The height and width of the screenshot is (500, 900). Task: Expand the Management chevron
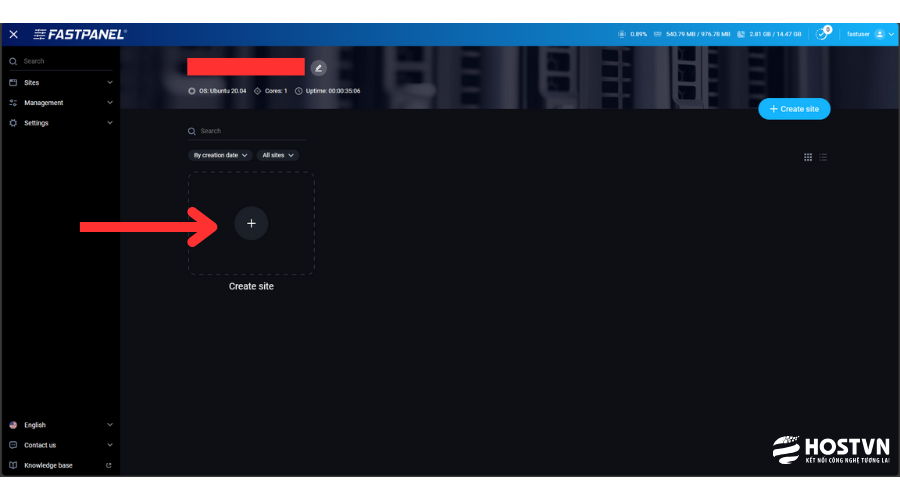110,103
